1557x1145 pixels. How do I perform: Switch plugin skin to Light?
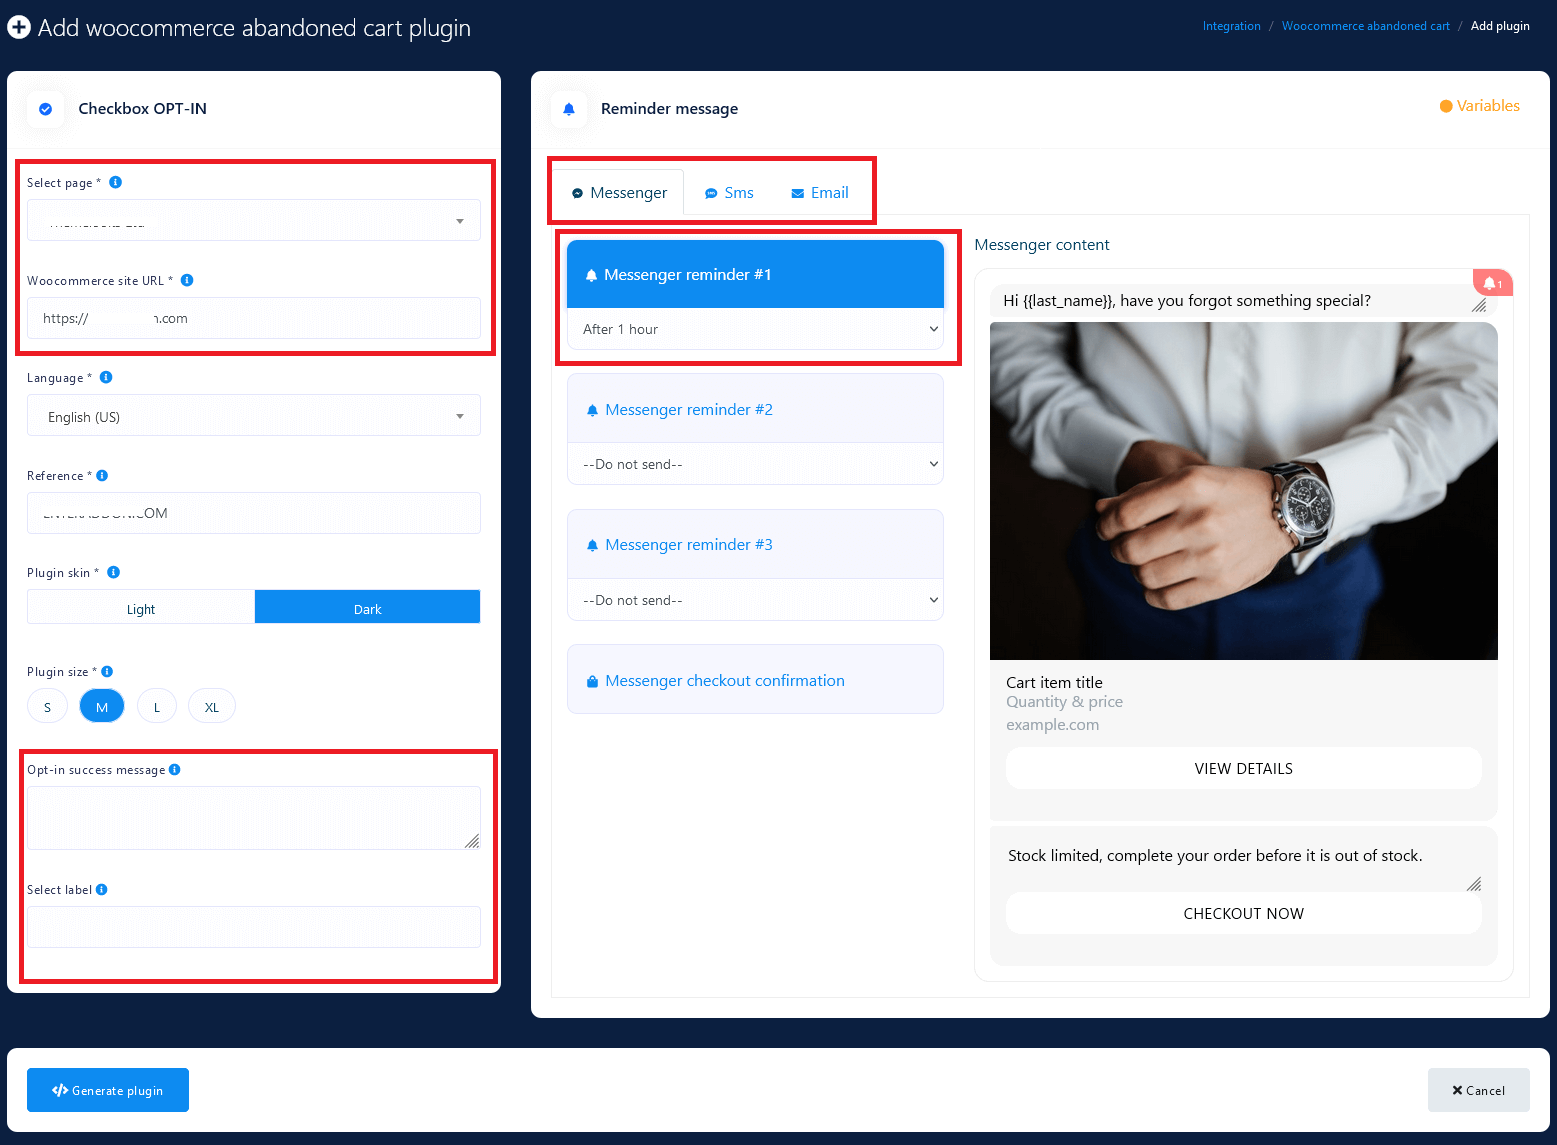point(141,608)
